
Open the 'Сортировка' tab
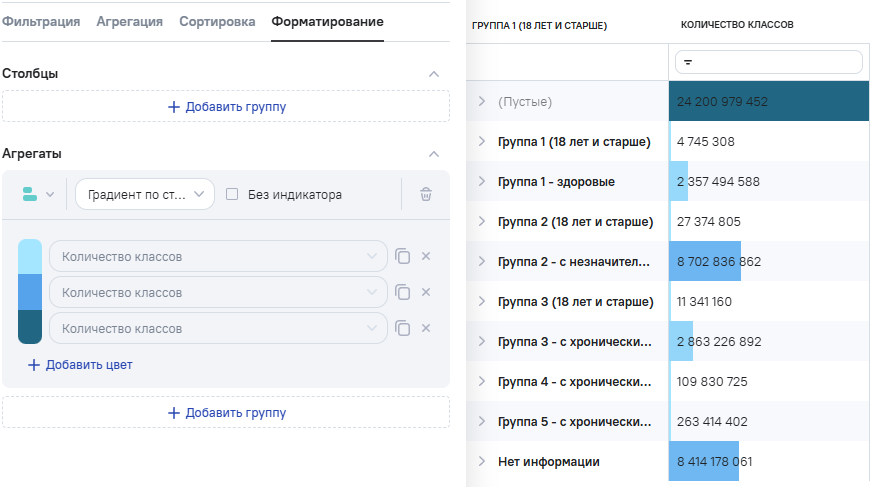(x=217, y=21)
